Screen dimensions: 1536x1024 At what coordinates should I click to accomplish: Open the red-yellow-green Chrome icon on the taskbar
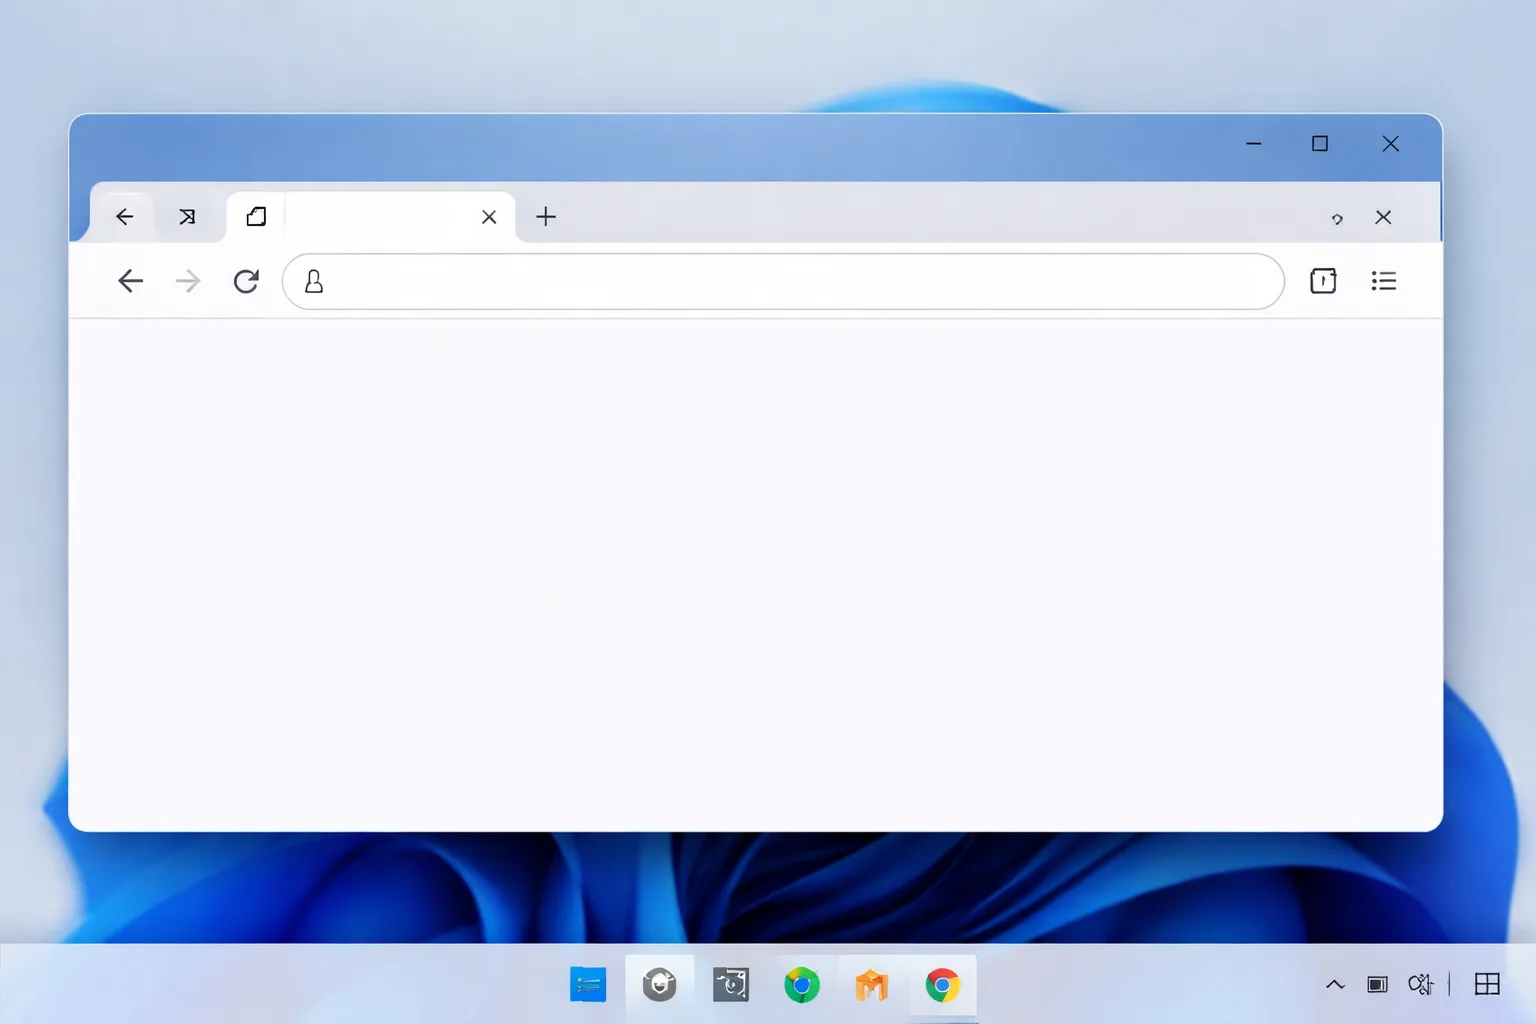click(x=942, y=986)
